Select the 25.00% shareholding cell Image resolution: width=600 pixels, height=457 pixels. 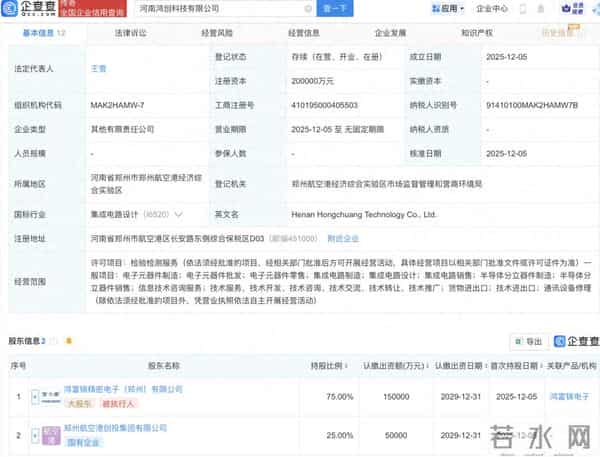[339, 436]
